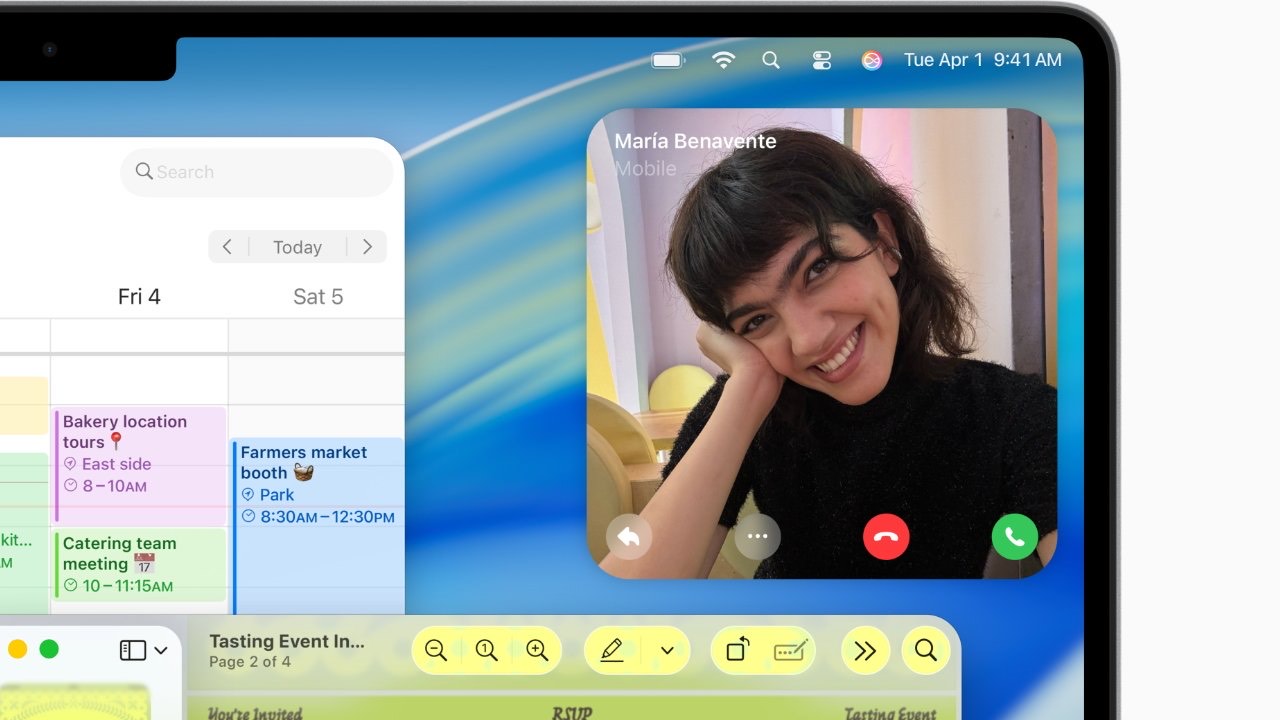Select the markup highlight pen tool
Screen dimensions: 1280x720
612,651
